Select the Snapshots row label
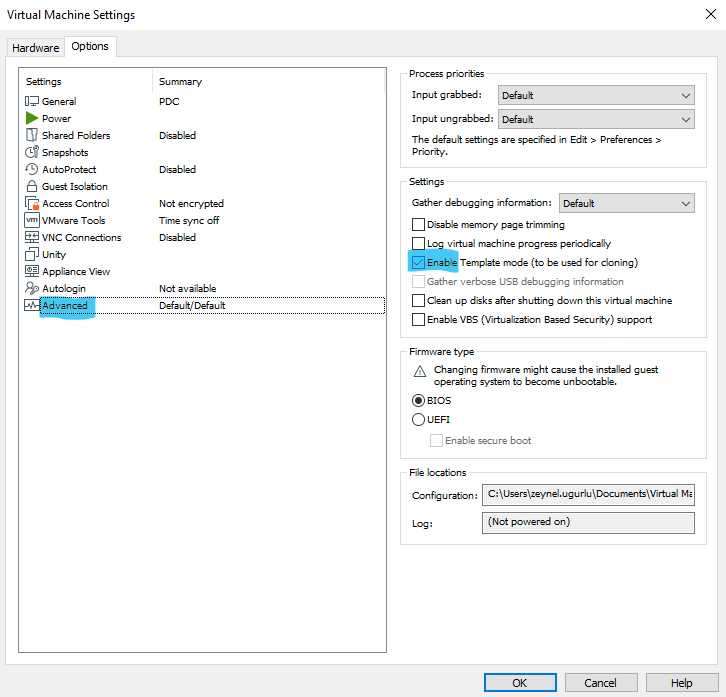 coord(65,152)
